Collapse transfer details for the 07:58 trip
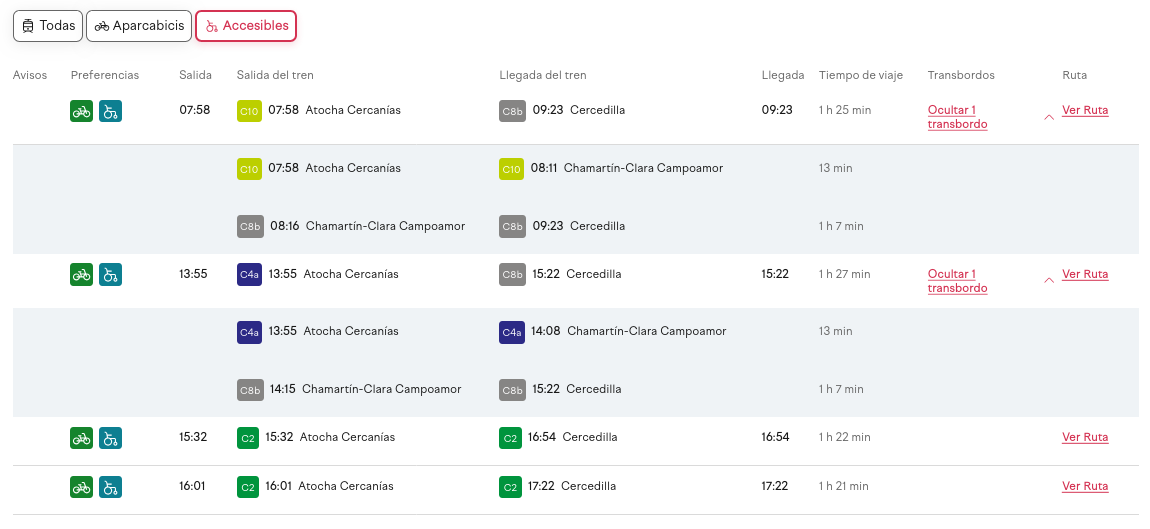Image resolution: width=1150 pixels, height=529 pixels. (957, 117)
